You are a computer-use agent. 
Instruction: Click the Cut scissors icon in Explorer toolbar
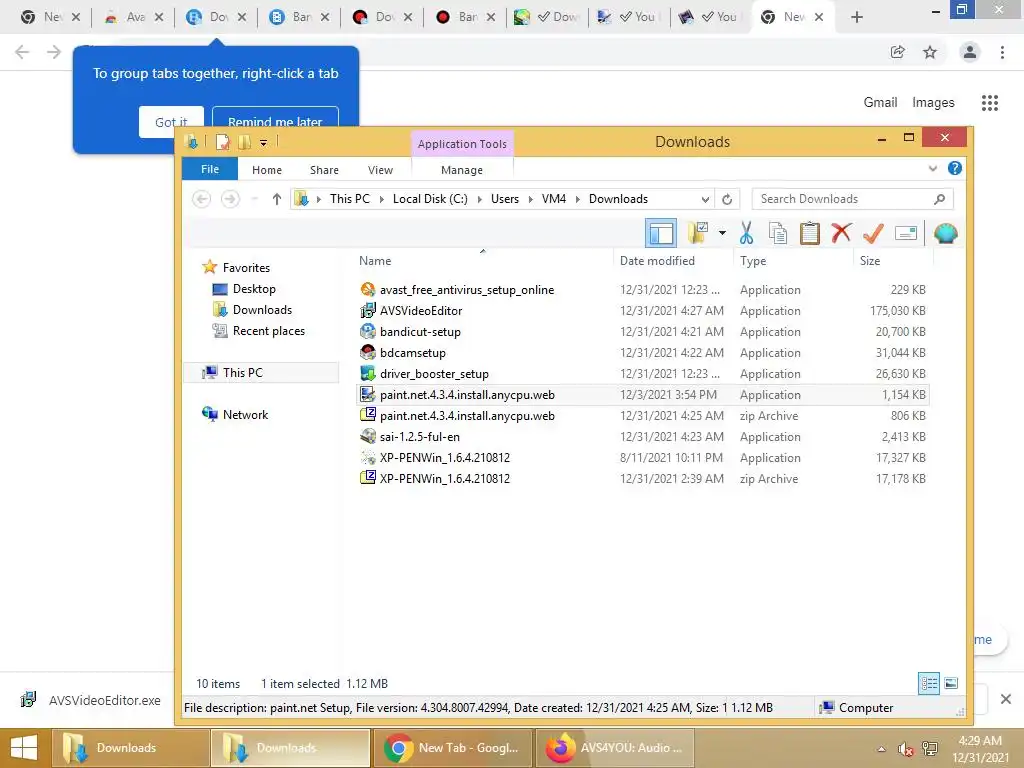pyautogui.click(x=746, y=232)
